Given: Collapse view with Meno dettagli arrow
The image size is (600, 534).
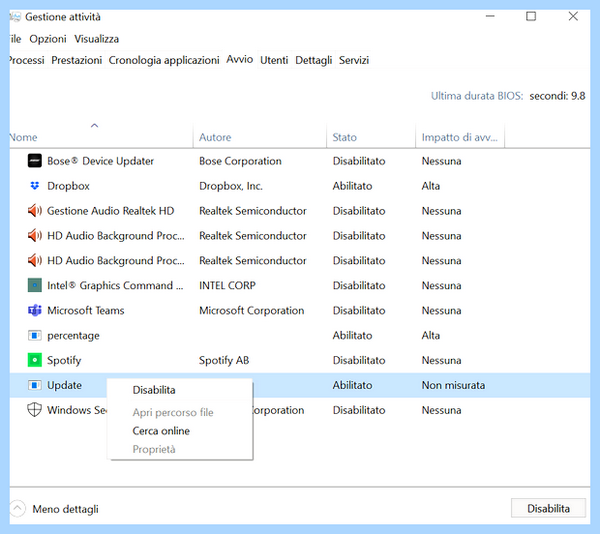Looking at the screenshot, I should (x=17, y=509).
